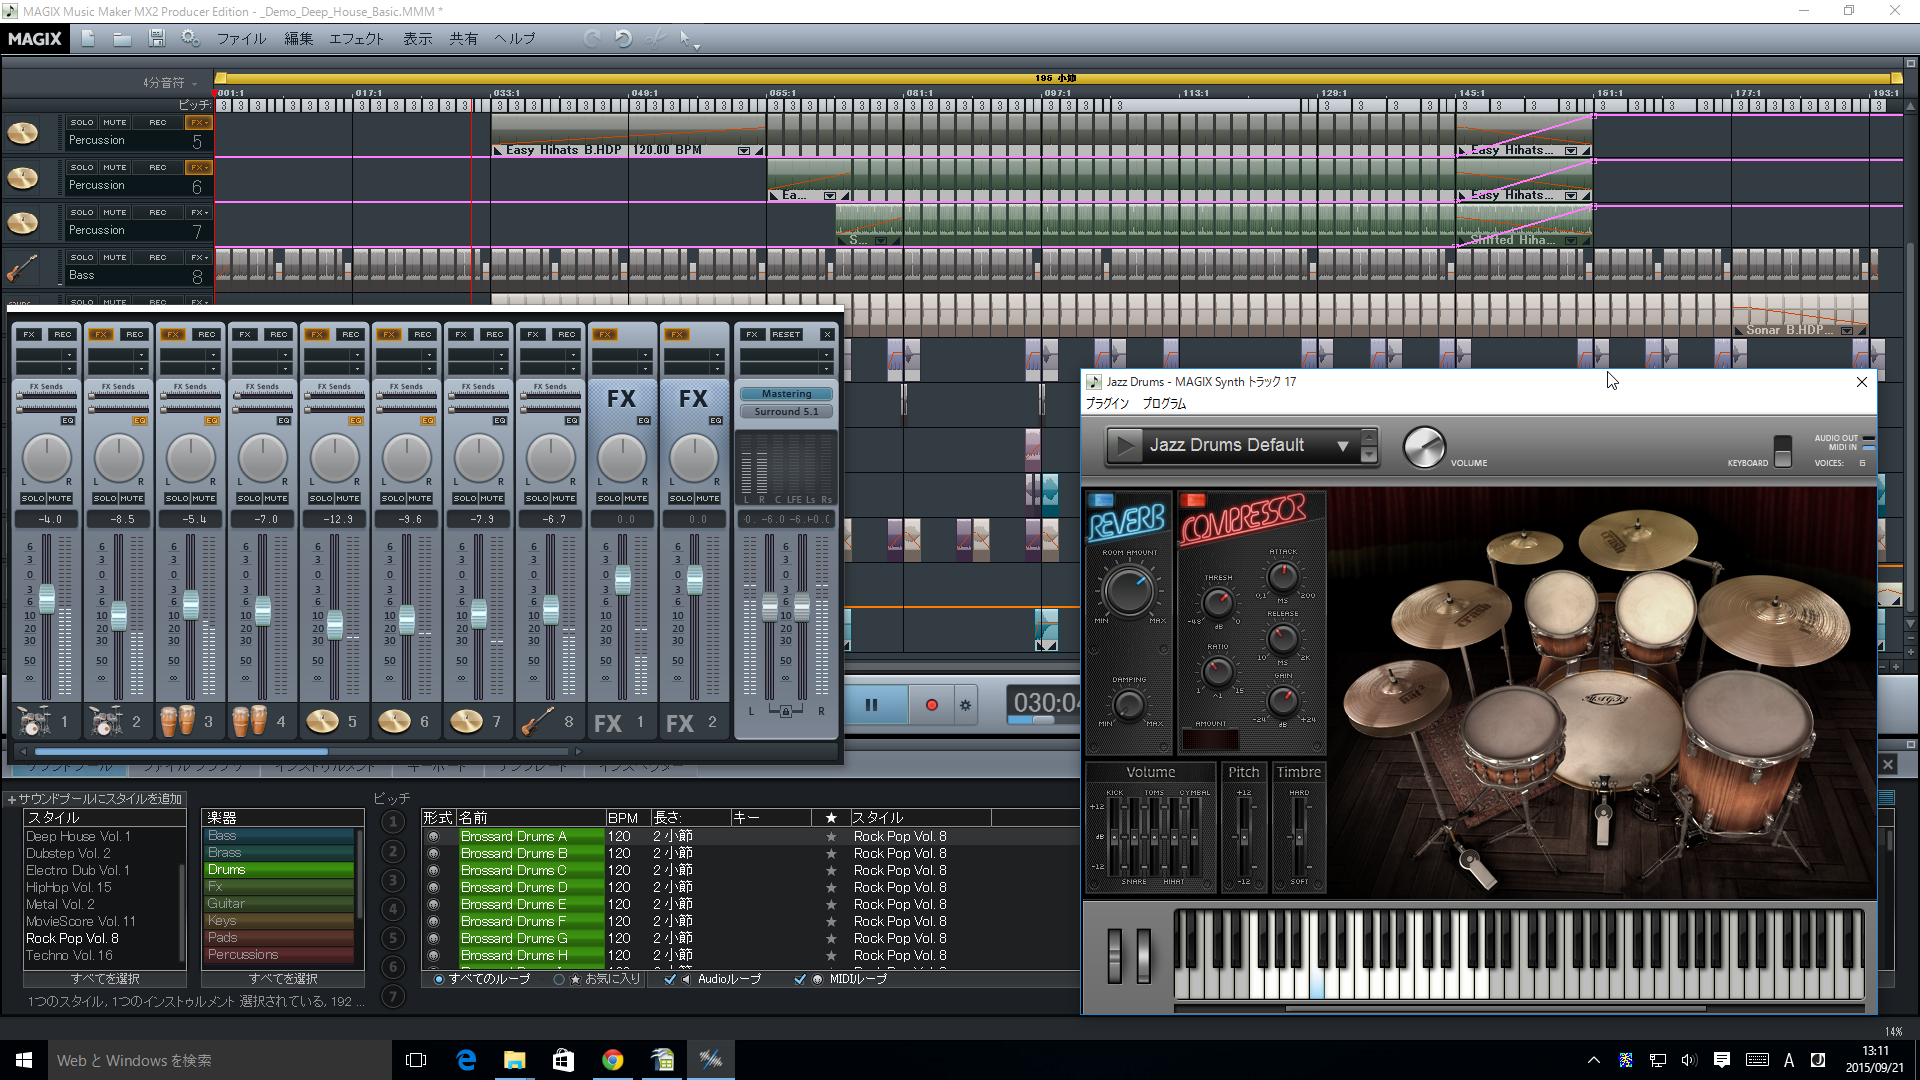Image resolution: width=1920 pixels, height=1080 pixels.
Task: Click すべてを選択 under style list
Action: point(105,978)
